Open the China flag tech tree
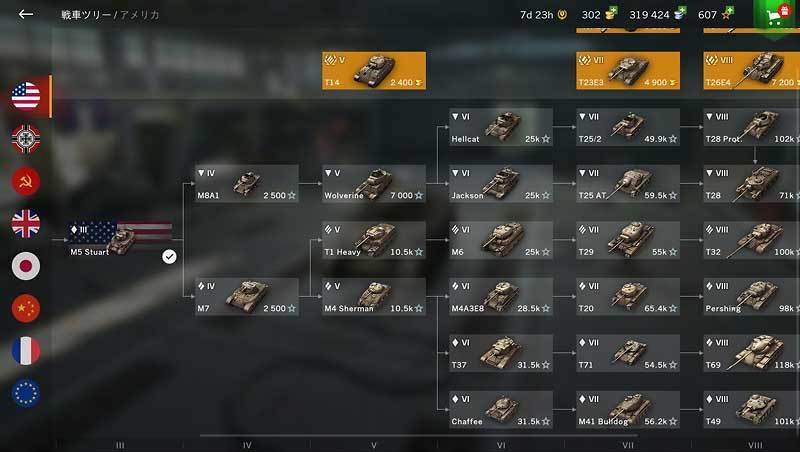This screenshot has width=800, height=452. click(26, 308)
